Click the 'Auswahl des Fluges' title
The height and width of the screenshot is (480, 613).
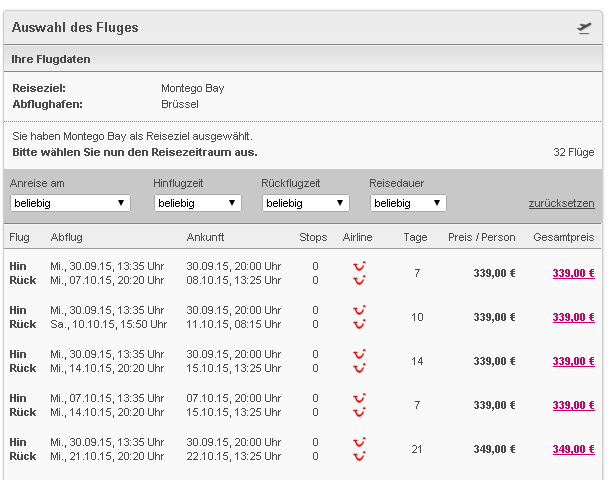click(75, 28)
